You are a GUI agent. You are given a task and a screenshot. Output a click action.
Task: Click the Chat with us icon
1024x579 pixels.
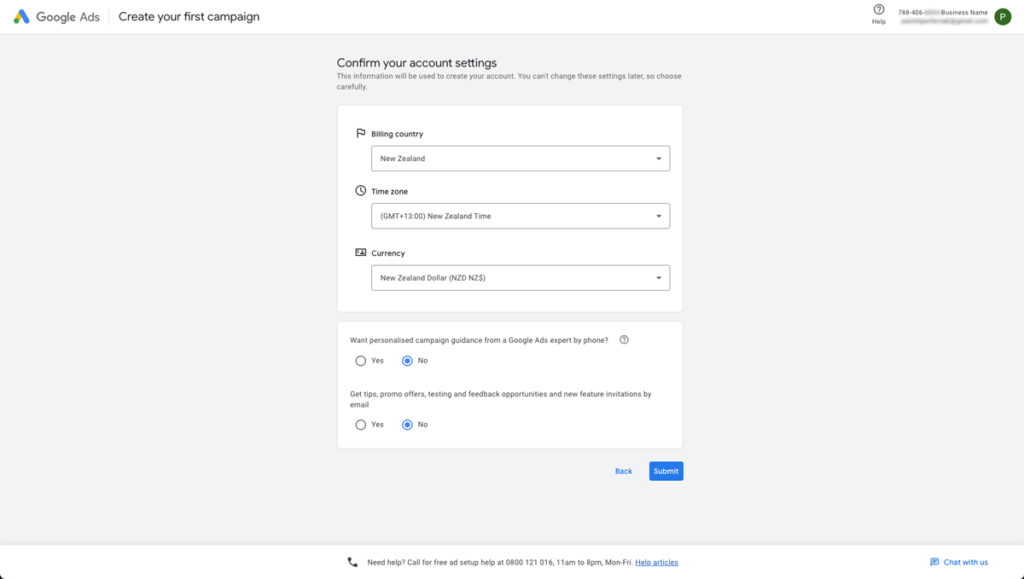[934, 562]
